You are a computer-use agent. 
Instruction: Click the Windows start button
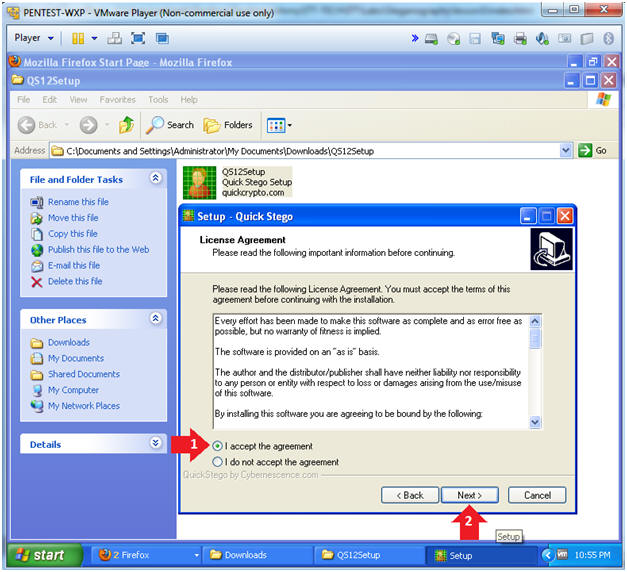[45, 555]
